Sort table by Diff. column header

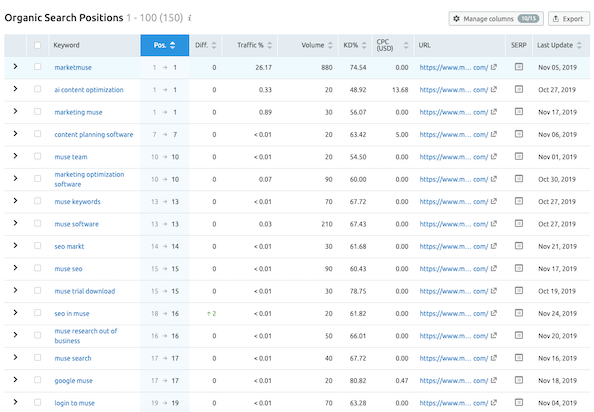[x=206, y=45]
